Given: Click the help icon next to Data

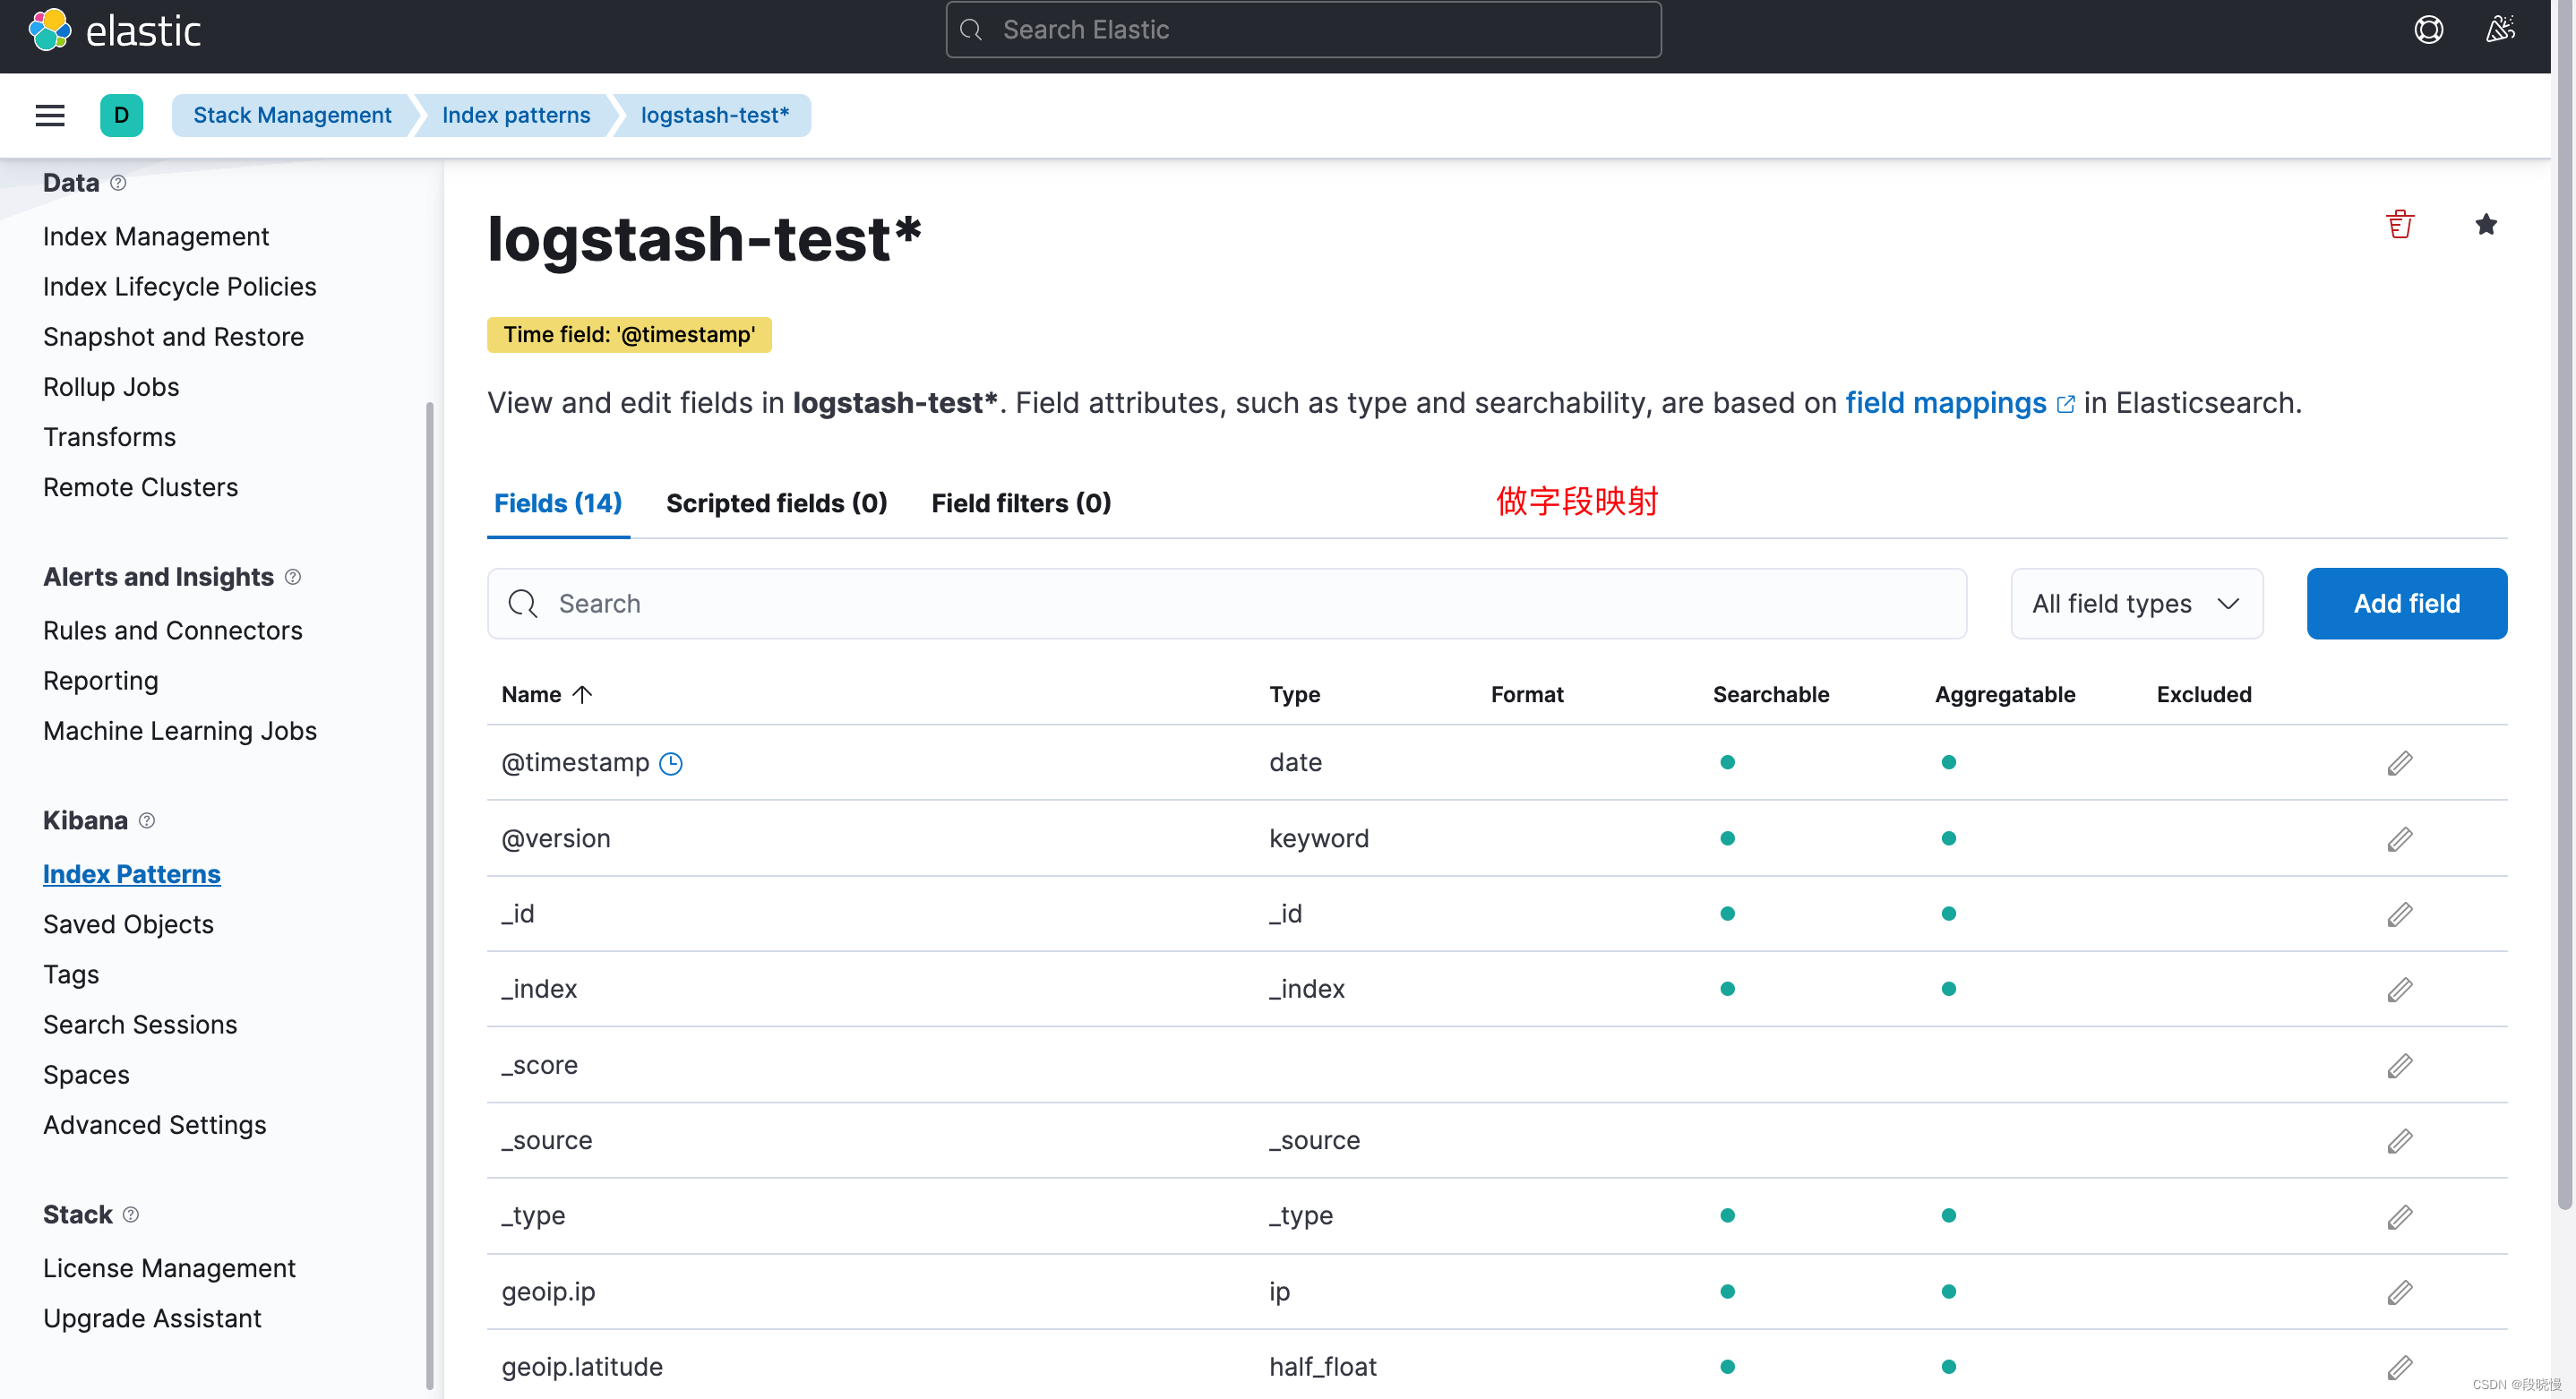Looking at the screenshot, I should point(118,183).
